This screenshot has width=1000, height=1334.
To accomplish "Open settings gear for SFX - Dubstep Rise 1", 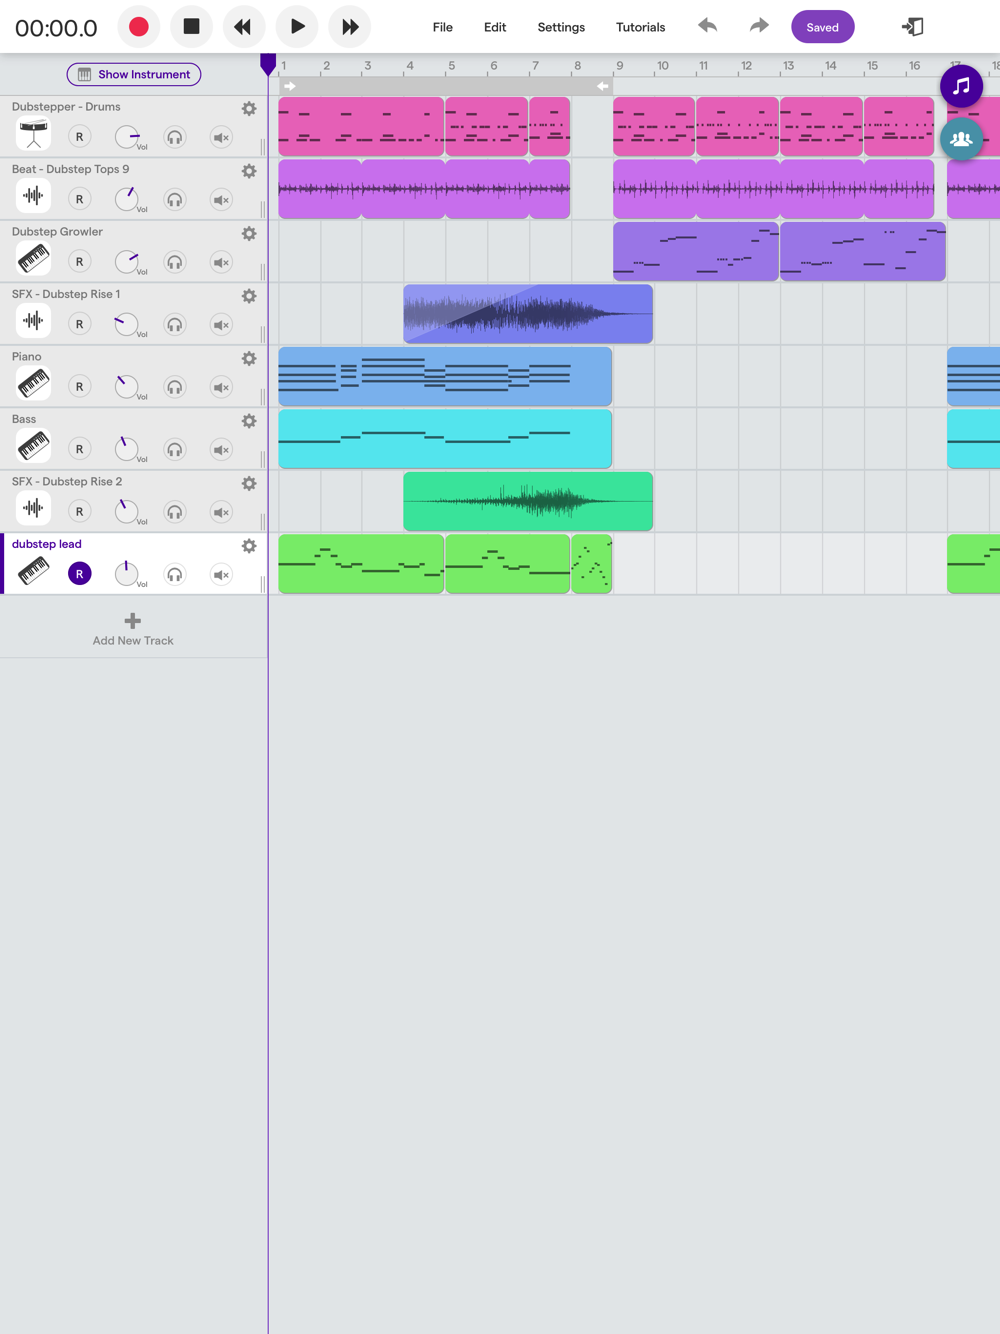I will click(x=249, y=296).
